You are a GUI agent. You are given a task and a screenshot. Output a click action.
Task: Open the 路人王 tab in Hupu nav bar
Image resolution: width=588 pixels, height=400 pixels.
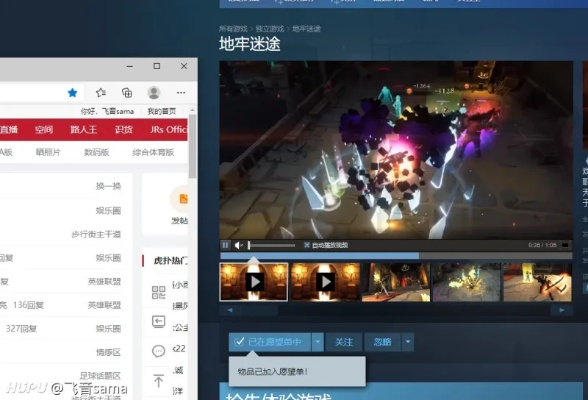coord(83,130)
